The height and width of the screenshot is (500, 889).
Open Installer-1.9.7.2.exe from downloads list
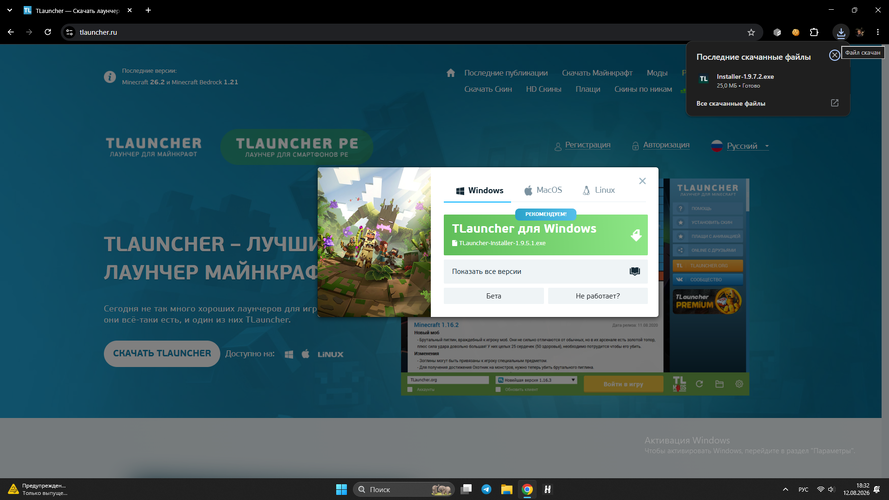745,77
